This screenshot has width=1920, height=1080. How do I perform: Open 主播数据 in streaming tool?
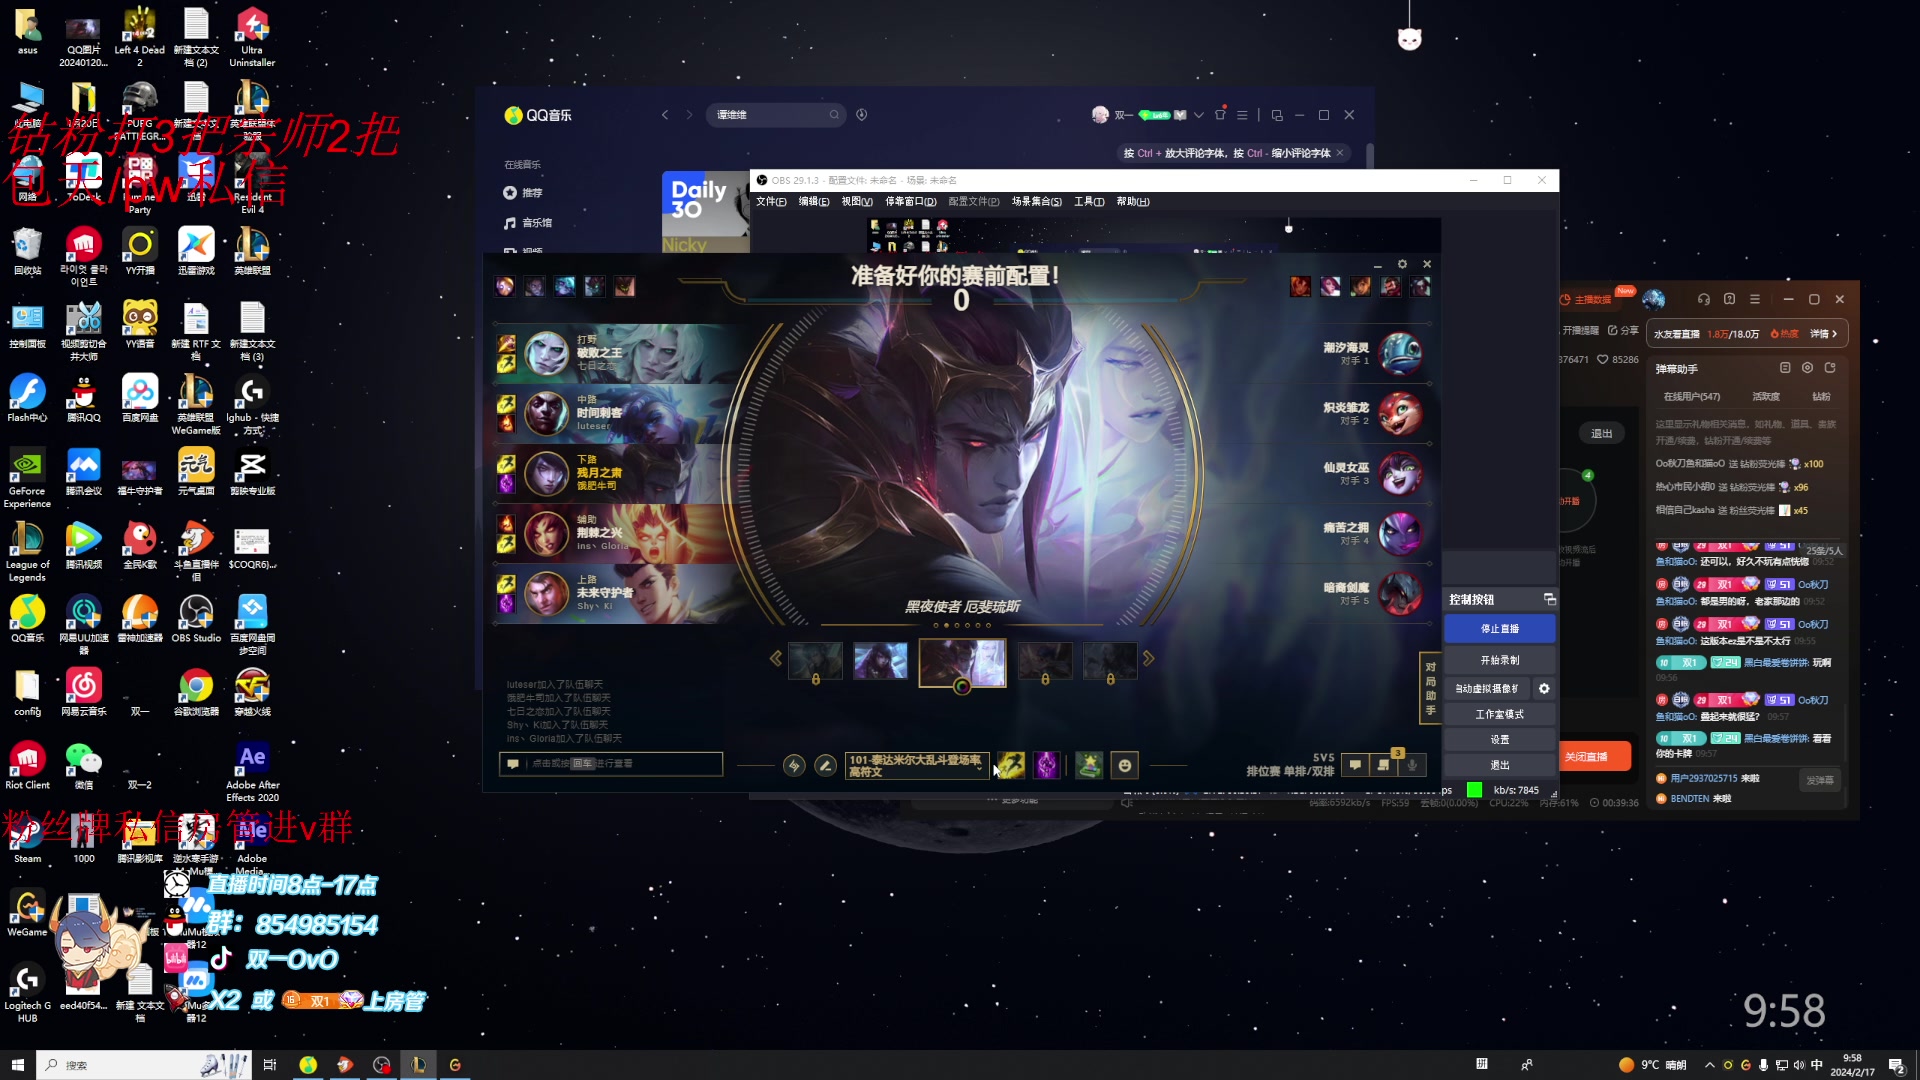pos(1586,300)
